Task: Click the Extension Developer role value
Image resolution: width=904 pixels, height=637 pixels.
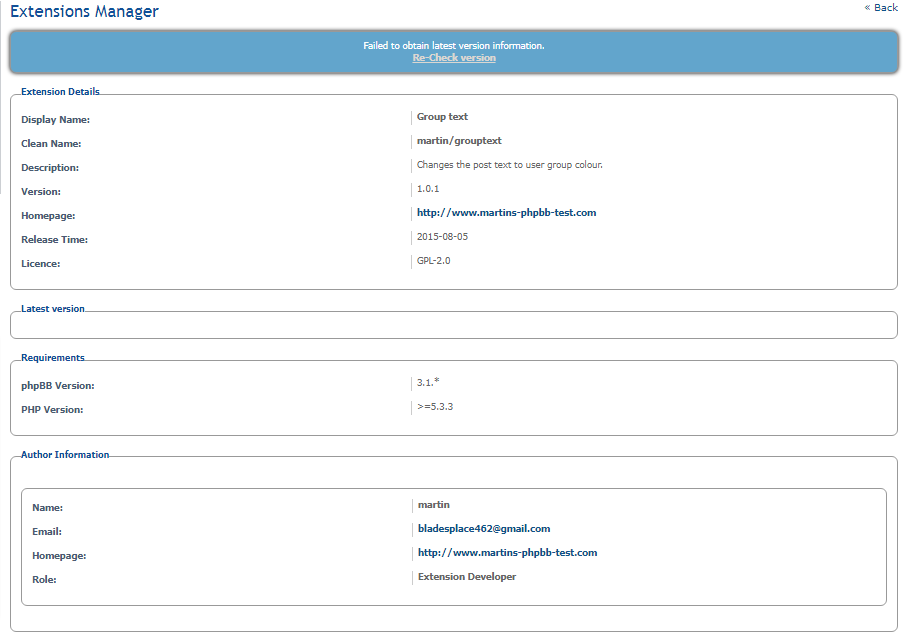Action: pyautogui.click(x=467, y=577)
